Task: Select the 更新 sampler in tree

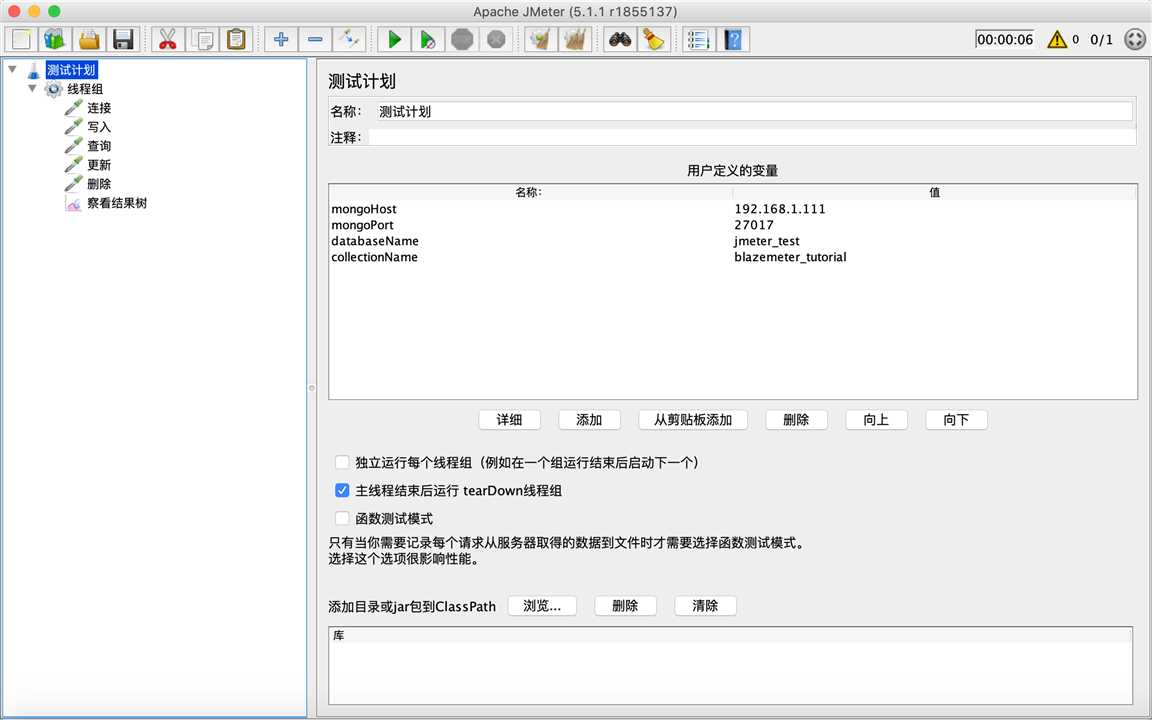Action: pyautogui.click(x=98, y=165)
